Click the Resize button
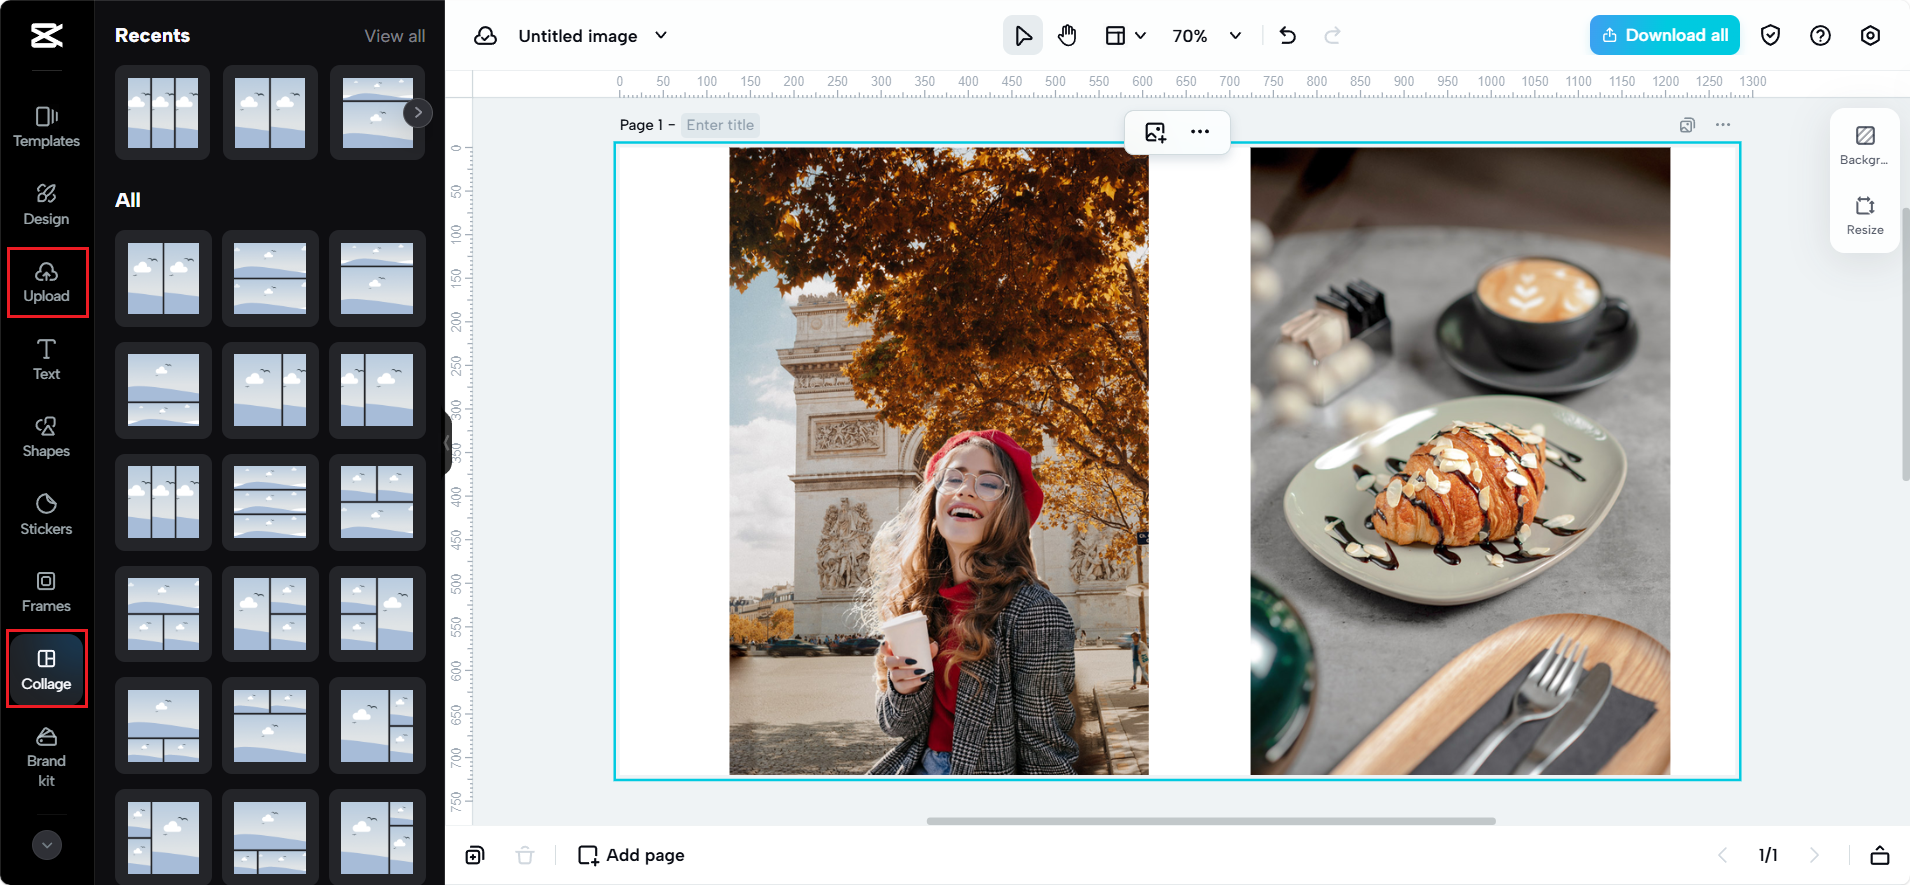Image resolution: width=1910 pixels, height=885 pixels. pyautogui.click(x=1864, y=215)
